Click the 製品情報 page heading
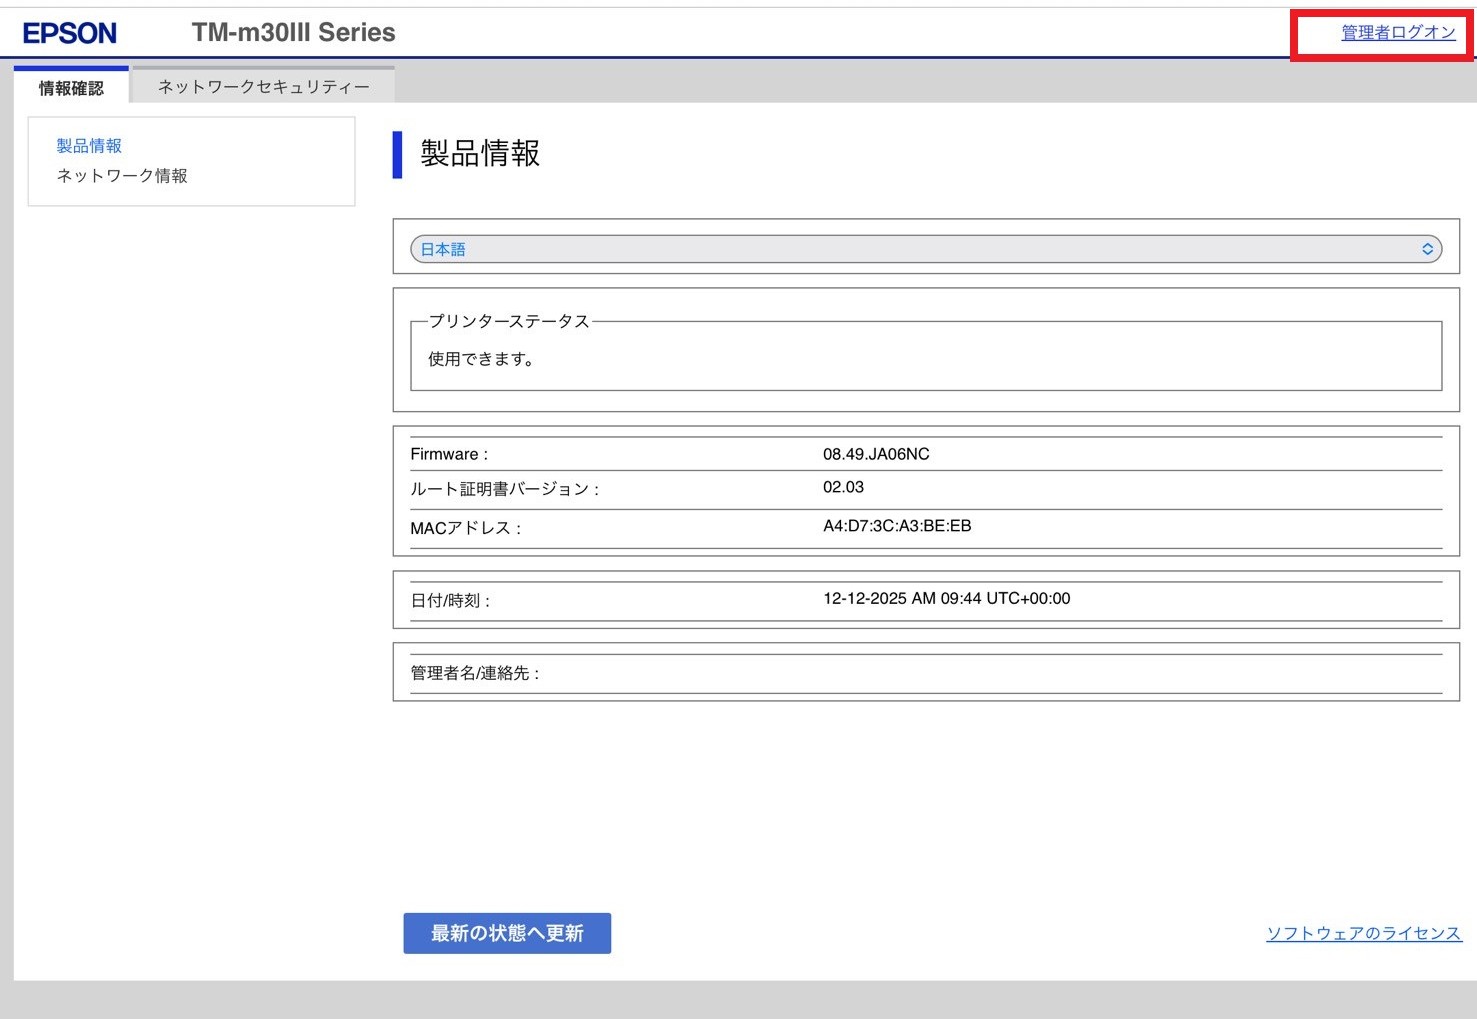Viewport: 1477px width, 1019px height. [480, 154]
